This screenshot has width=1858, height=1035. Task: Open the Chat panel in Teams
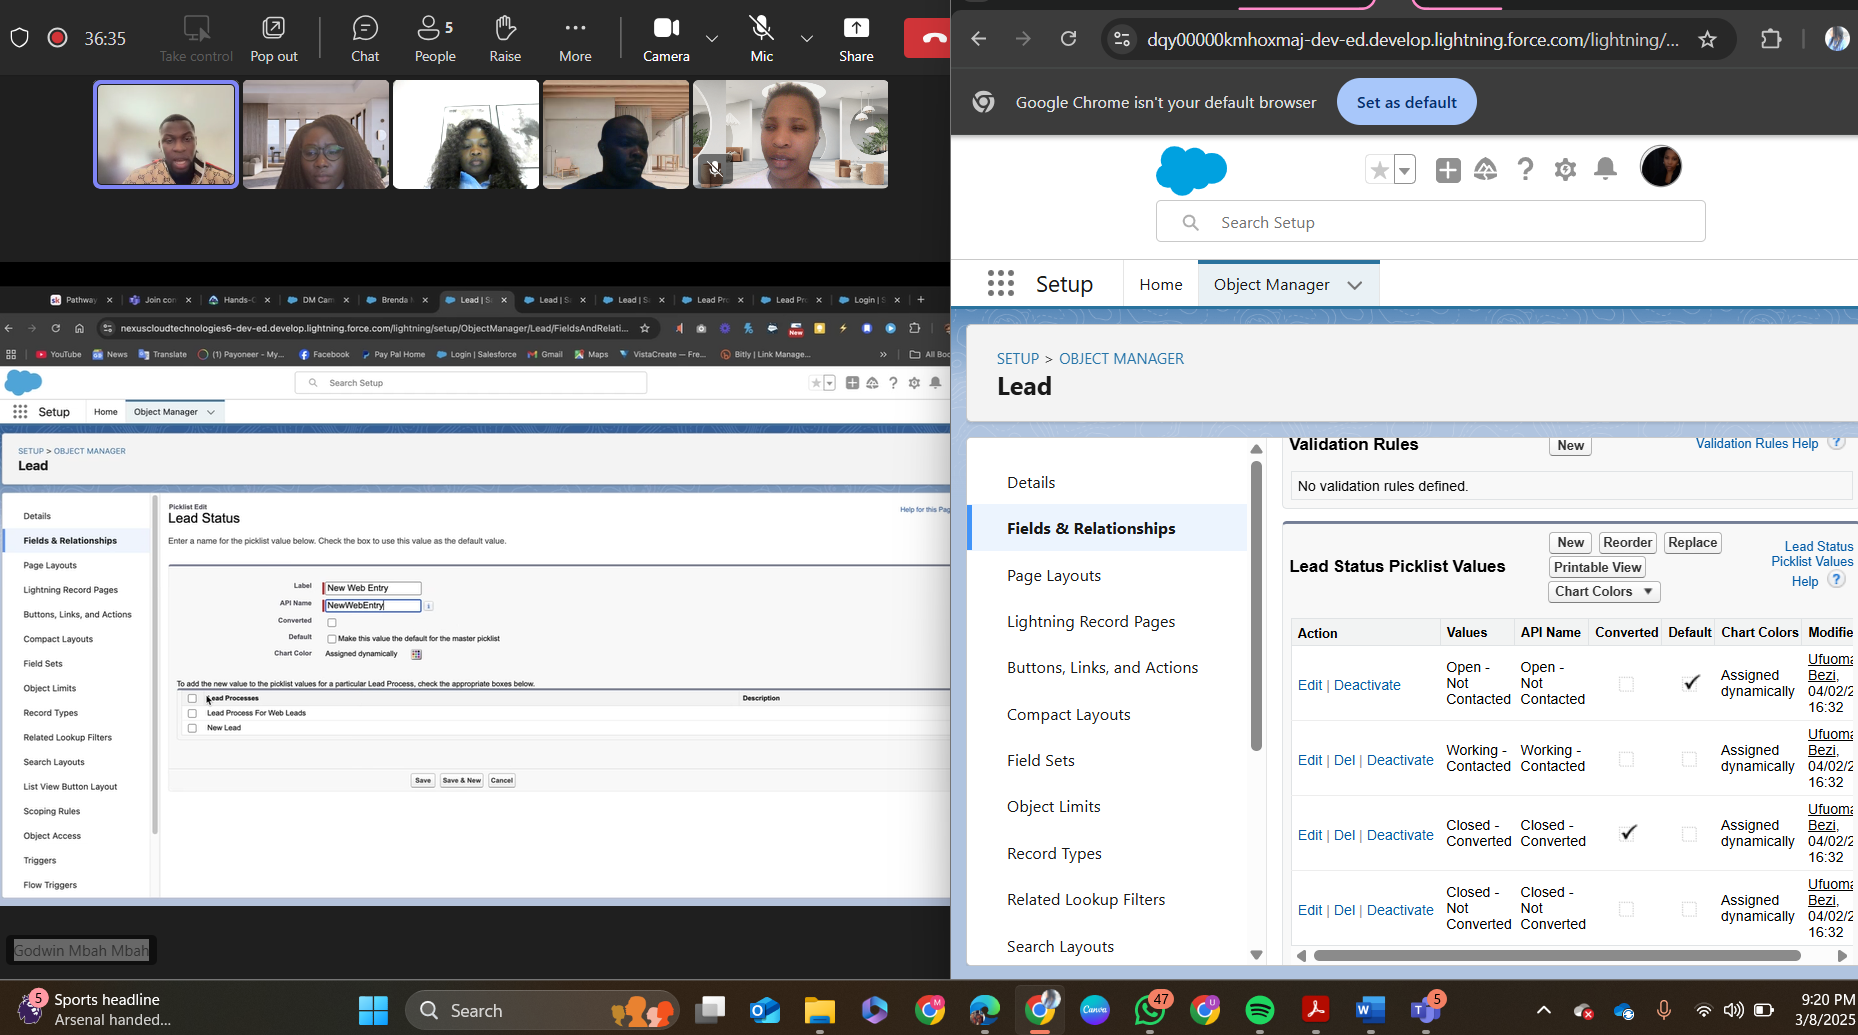(x=364, y=38)
